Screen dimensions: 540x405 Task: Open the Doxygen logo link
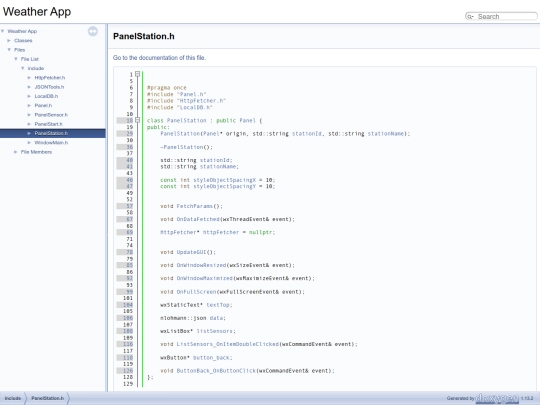(x=497, y=398)
